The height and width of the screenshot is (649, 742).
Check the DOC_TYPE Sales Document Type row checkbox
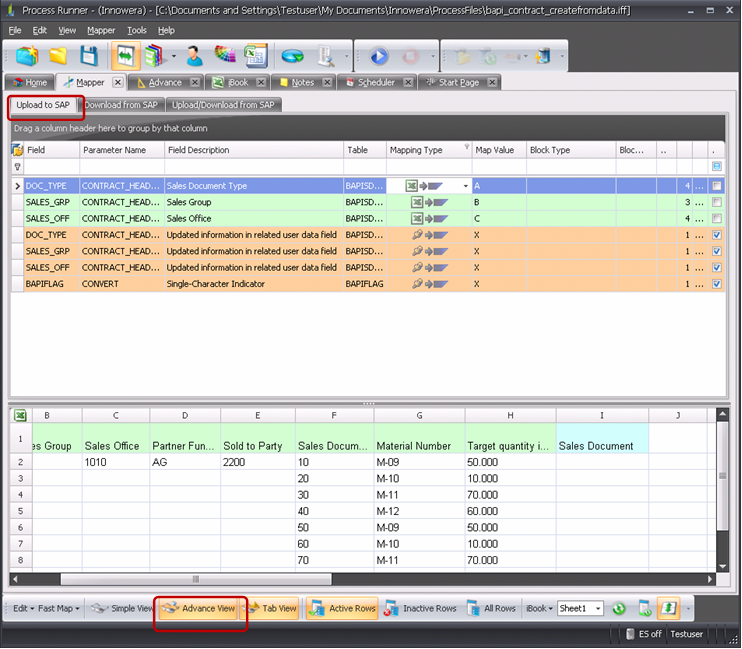click(716, 186)
